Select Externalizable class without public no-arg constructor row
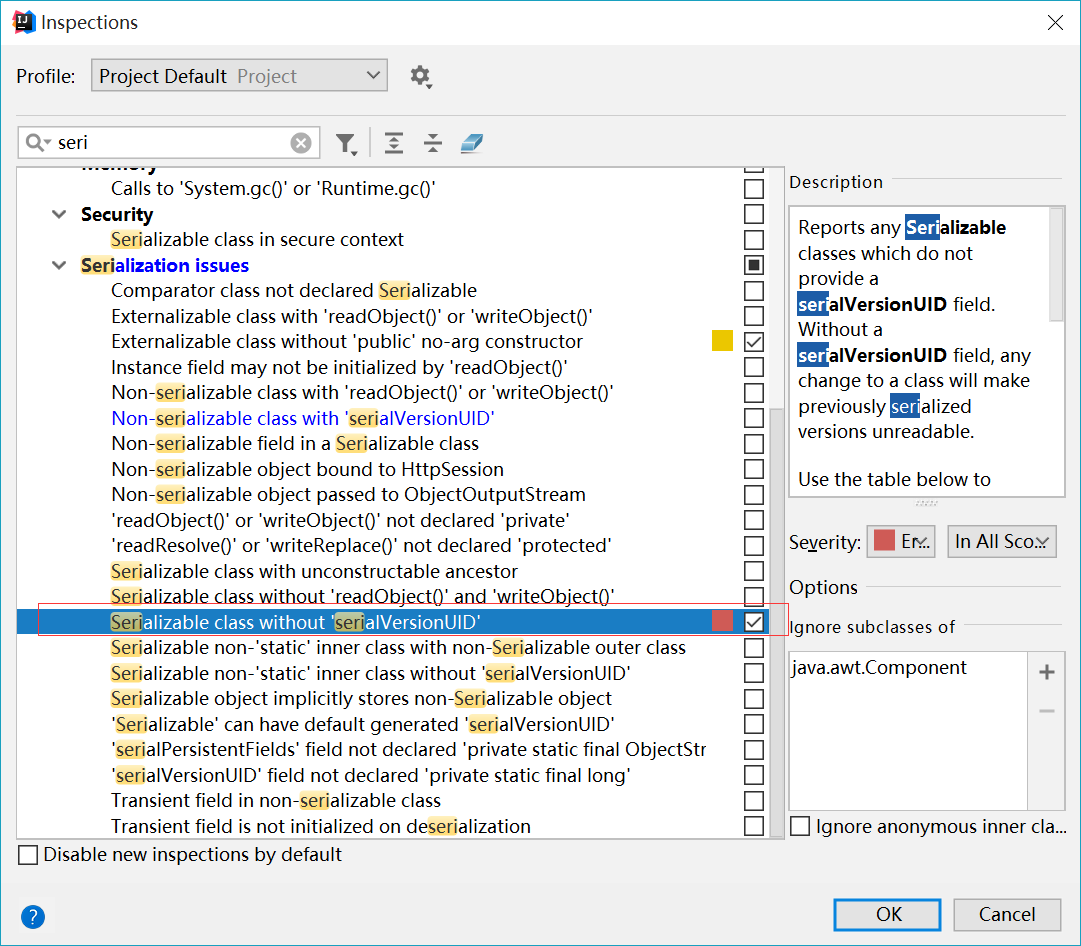 click(x=347, y=341)
